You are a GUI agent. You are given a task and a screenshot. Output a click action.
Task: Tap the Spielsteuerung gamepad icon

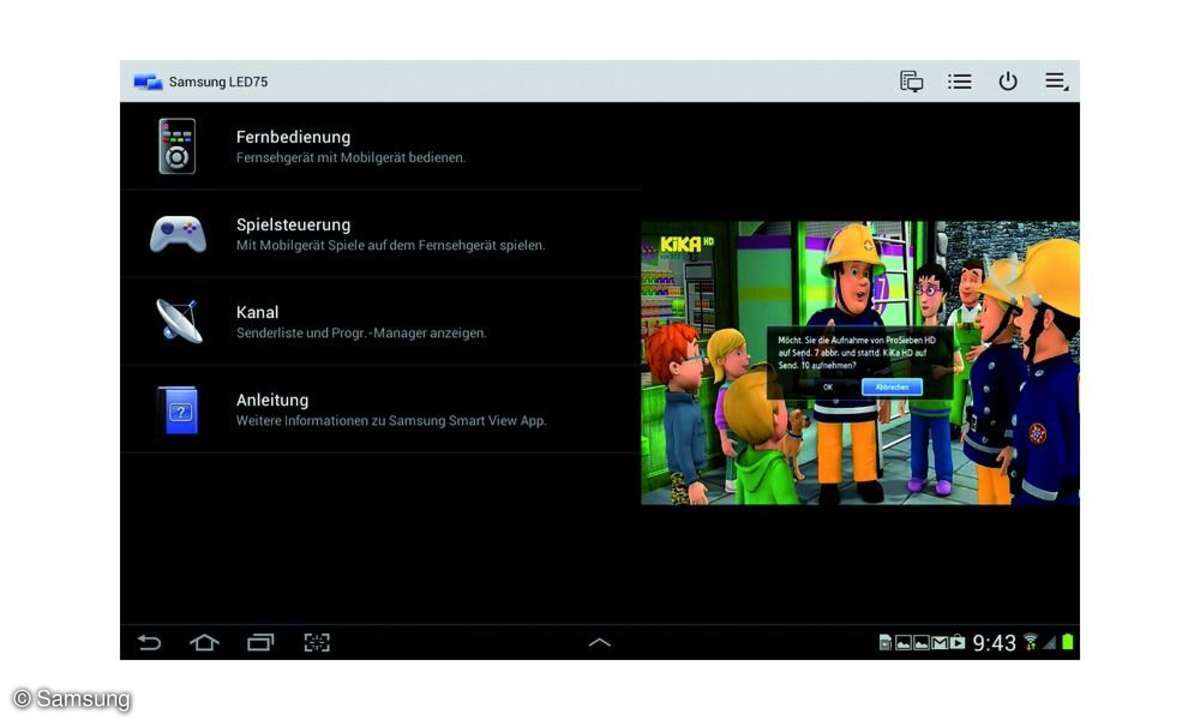coord(177,233)
